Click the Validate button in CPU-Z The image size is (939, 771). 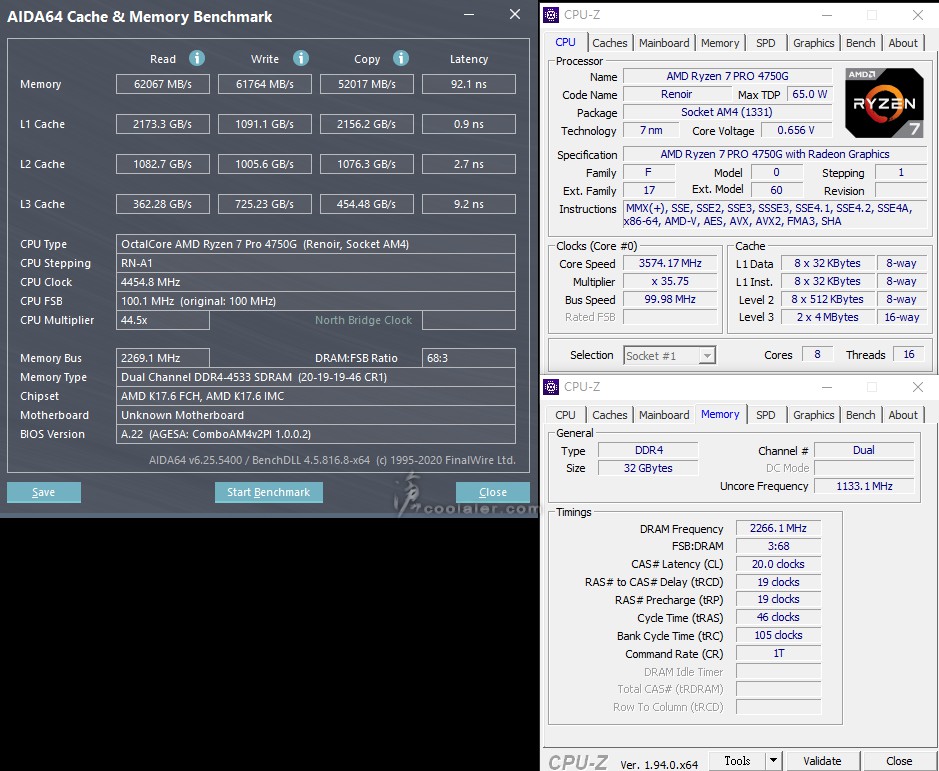(822, 761)
